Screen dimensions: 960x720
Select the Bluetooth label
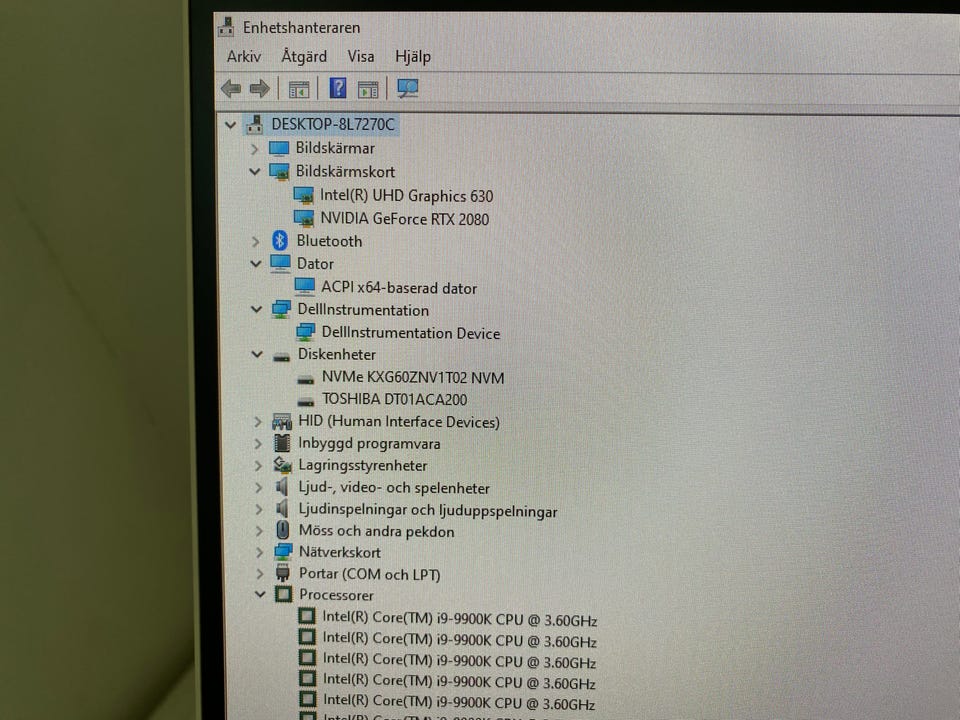pos(329,241)
